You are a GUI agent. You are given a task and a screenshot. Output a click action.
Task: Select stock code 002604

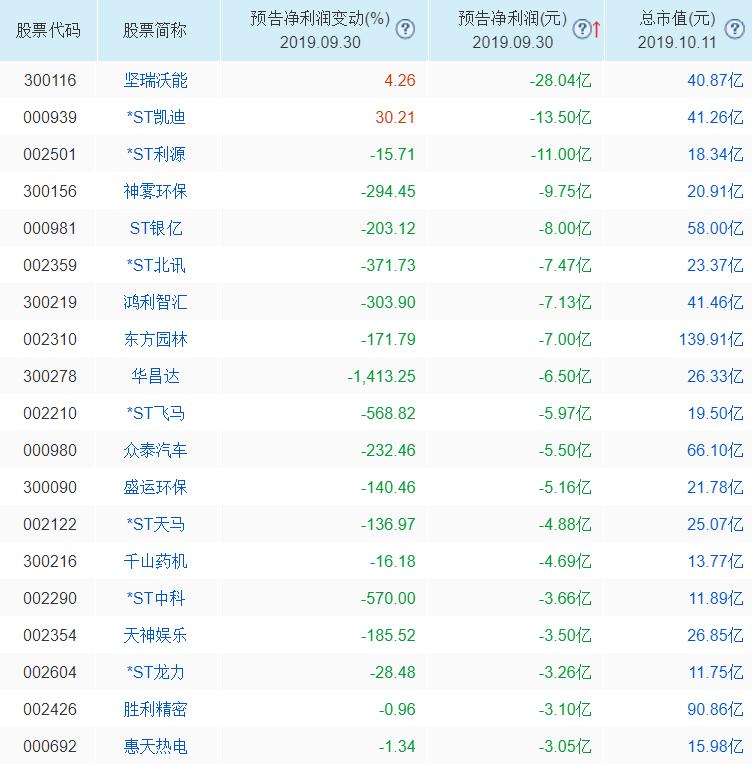50,672
